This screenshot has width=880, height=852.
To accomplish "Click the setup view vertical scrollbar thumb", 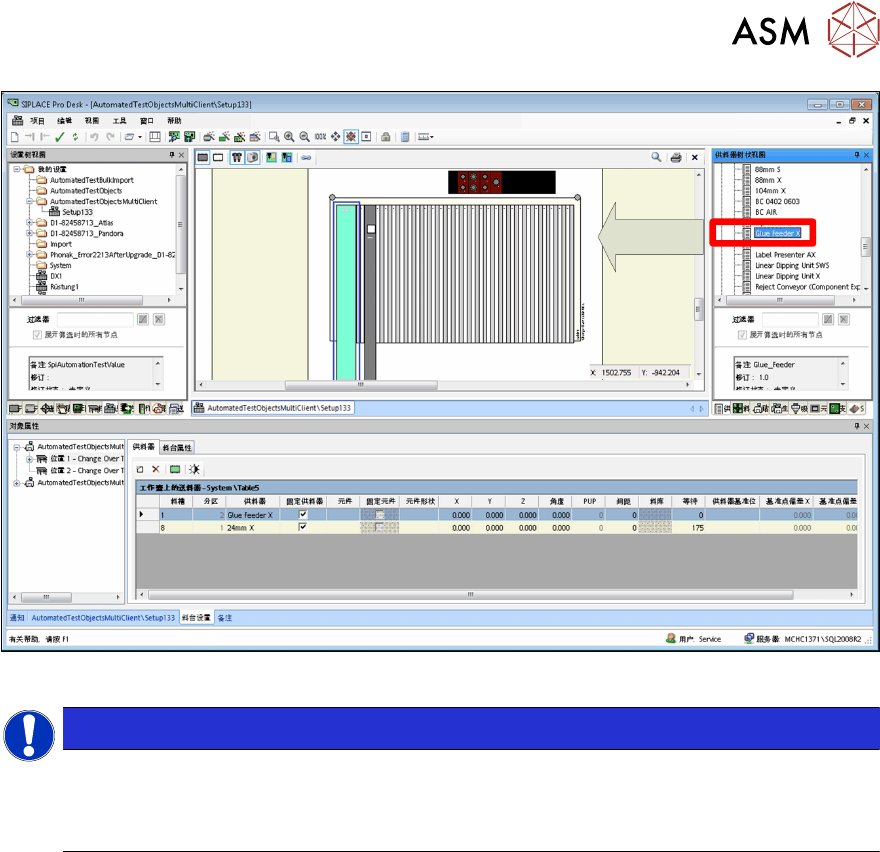I will [699, 308].
